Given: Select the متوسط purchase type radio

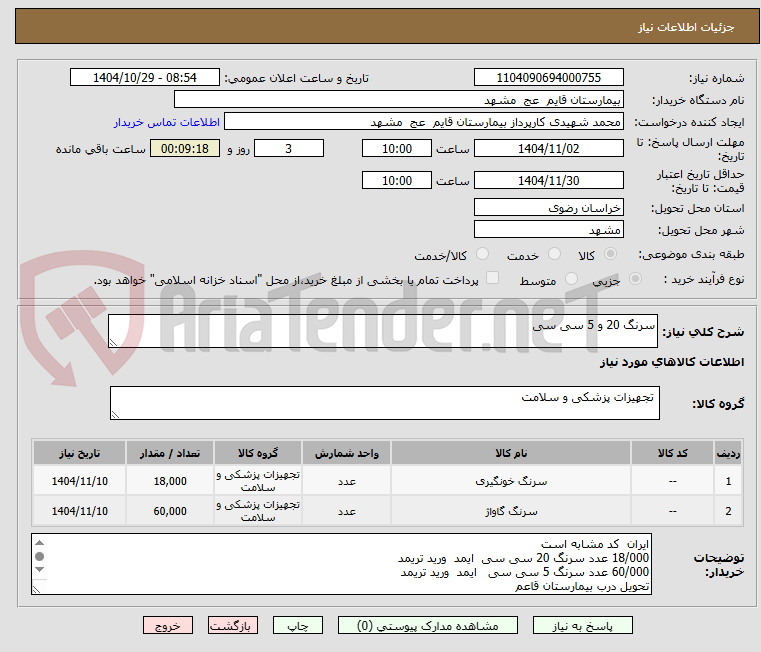Looking at the screenshot, I should 571,279.
